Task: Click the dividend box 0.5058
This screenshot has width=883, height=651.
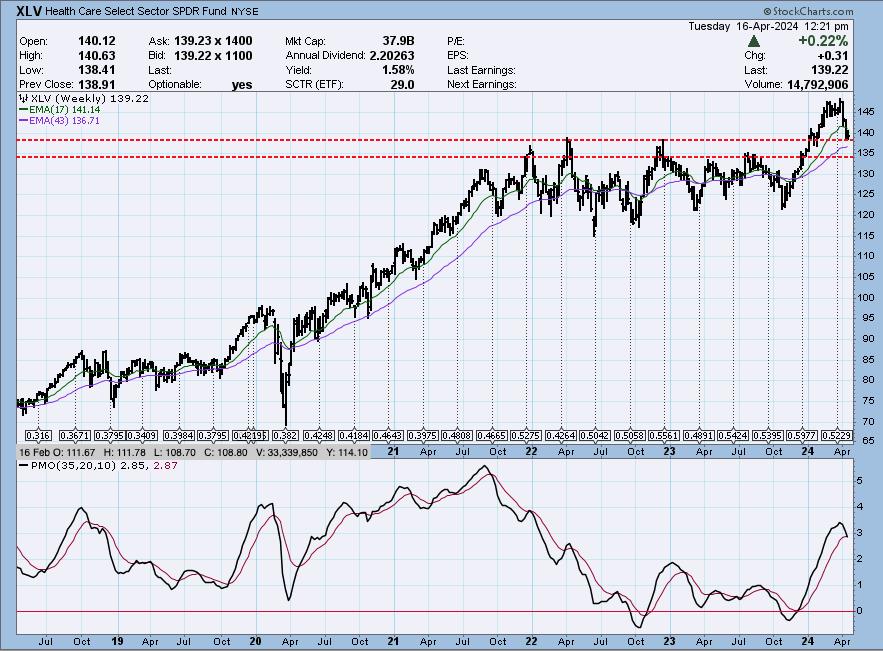Action: 630,435
